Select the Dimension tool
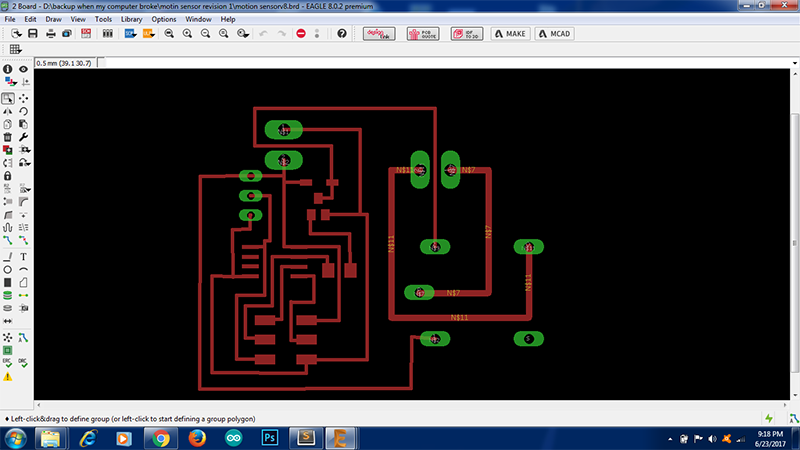 (8, 321)
